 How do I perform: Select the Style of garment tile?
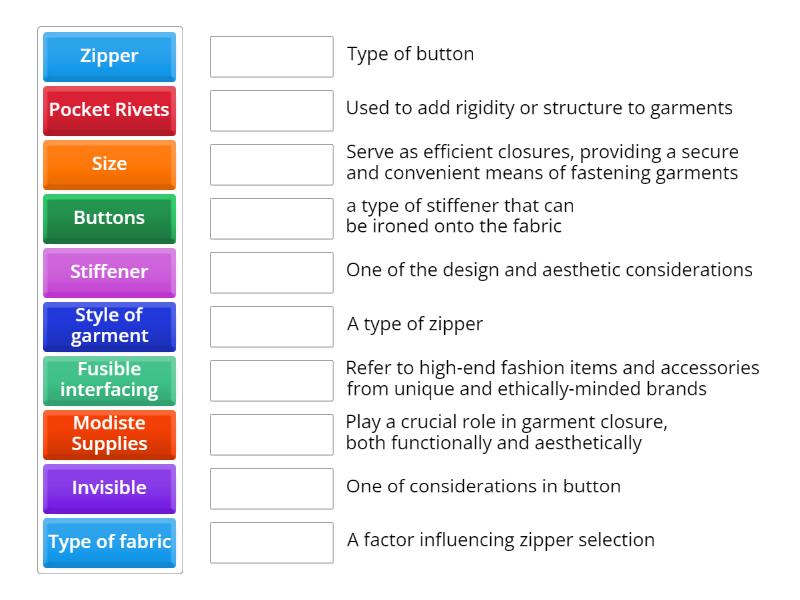[109, 326]
